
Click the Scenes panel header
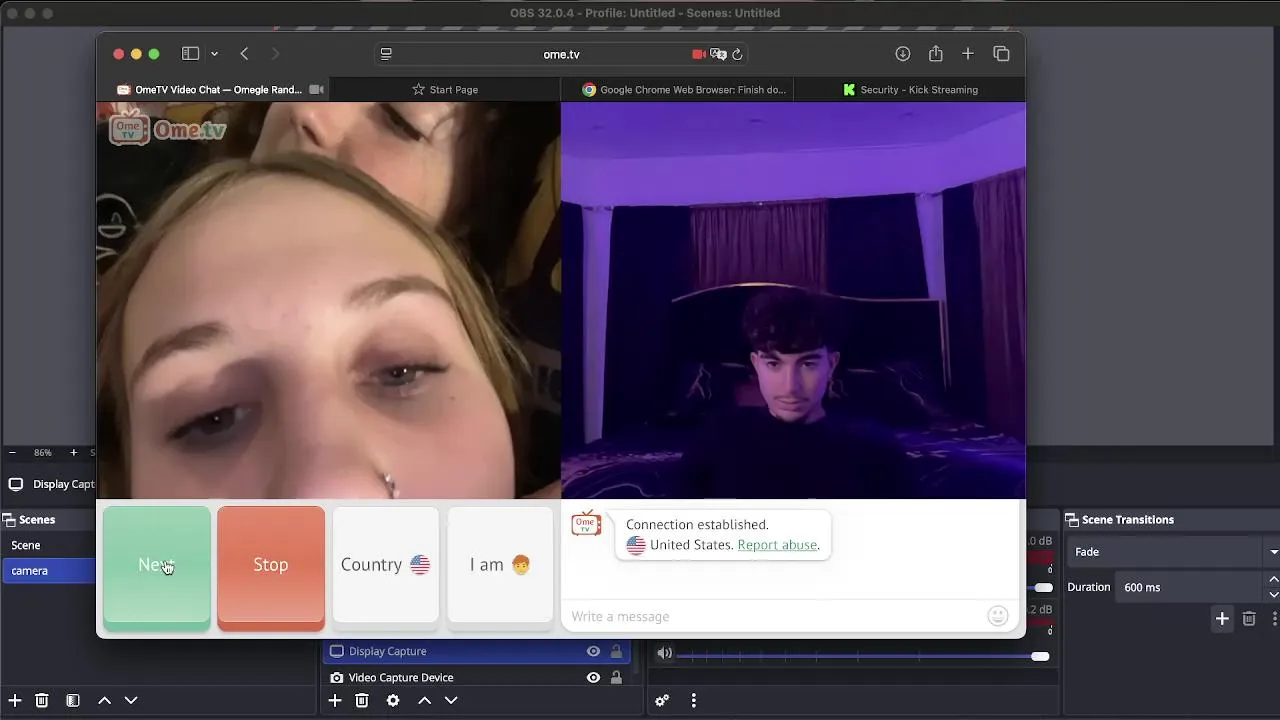tap(48, 520)
